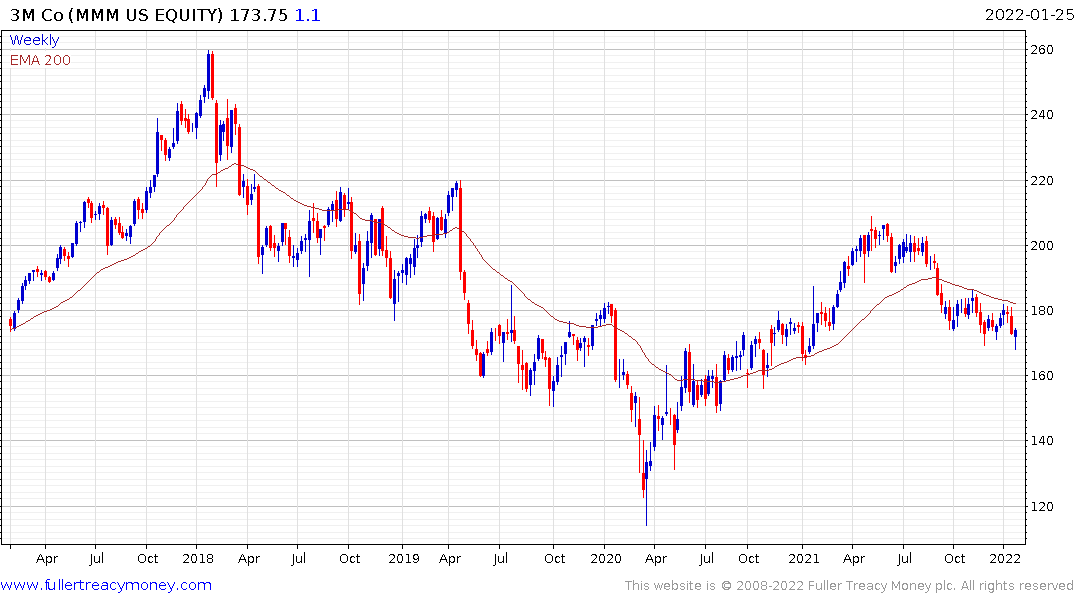Click the 260 price axis label
Image resolution: width=1075 pixels, height=600 pixels.
(x=1042, y=49)
